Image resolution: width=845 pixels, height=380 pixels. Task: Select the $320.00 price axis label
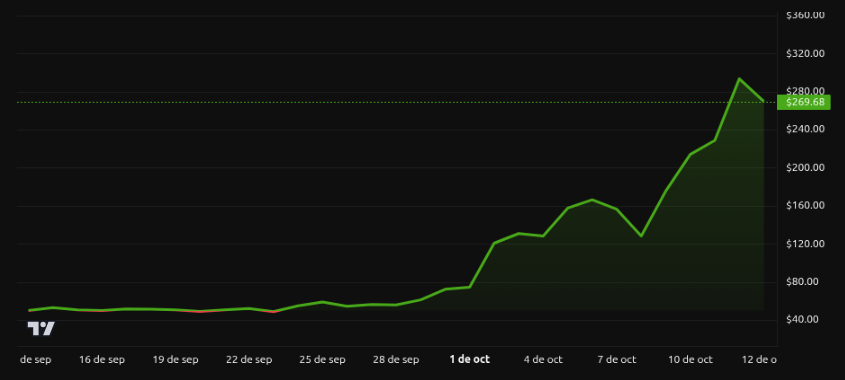pyautogui.click(x=805, y=53)
